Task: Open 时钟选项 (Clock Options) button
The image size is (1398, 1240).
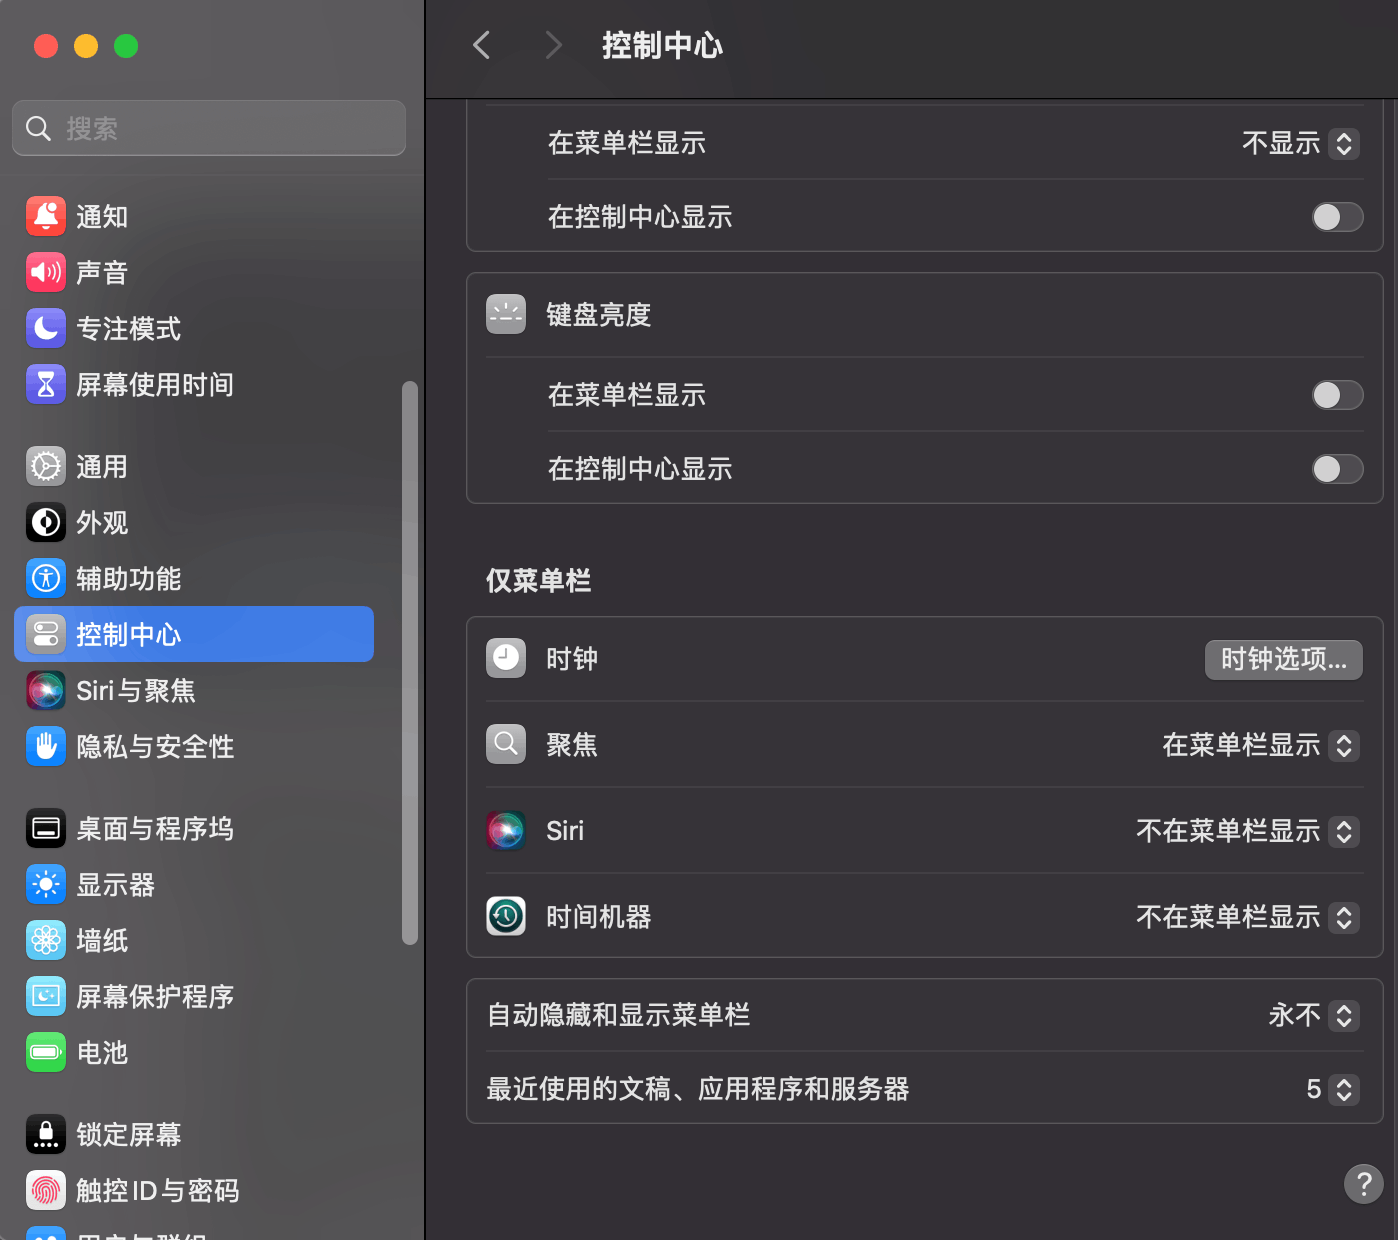Action: 1283,659
